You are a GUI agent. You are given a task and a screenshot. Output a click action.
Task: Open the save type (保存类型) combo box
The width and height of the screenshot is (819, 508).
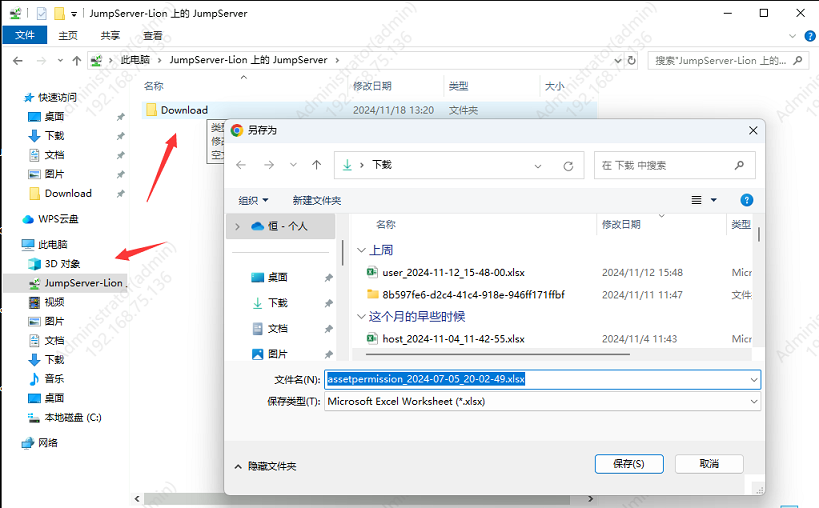tap(542, 401)
